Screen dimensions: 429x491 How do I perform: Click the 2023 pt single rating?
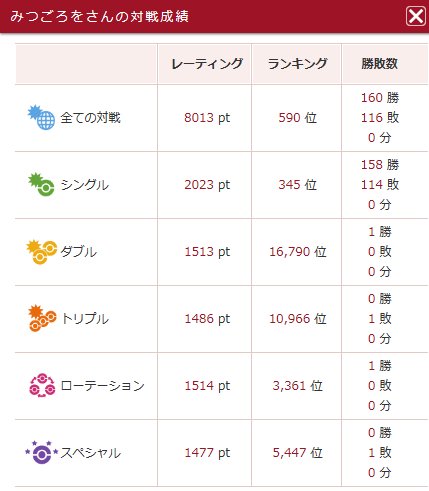[207, 185]
